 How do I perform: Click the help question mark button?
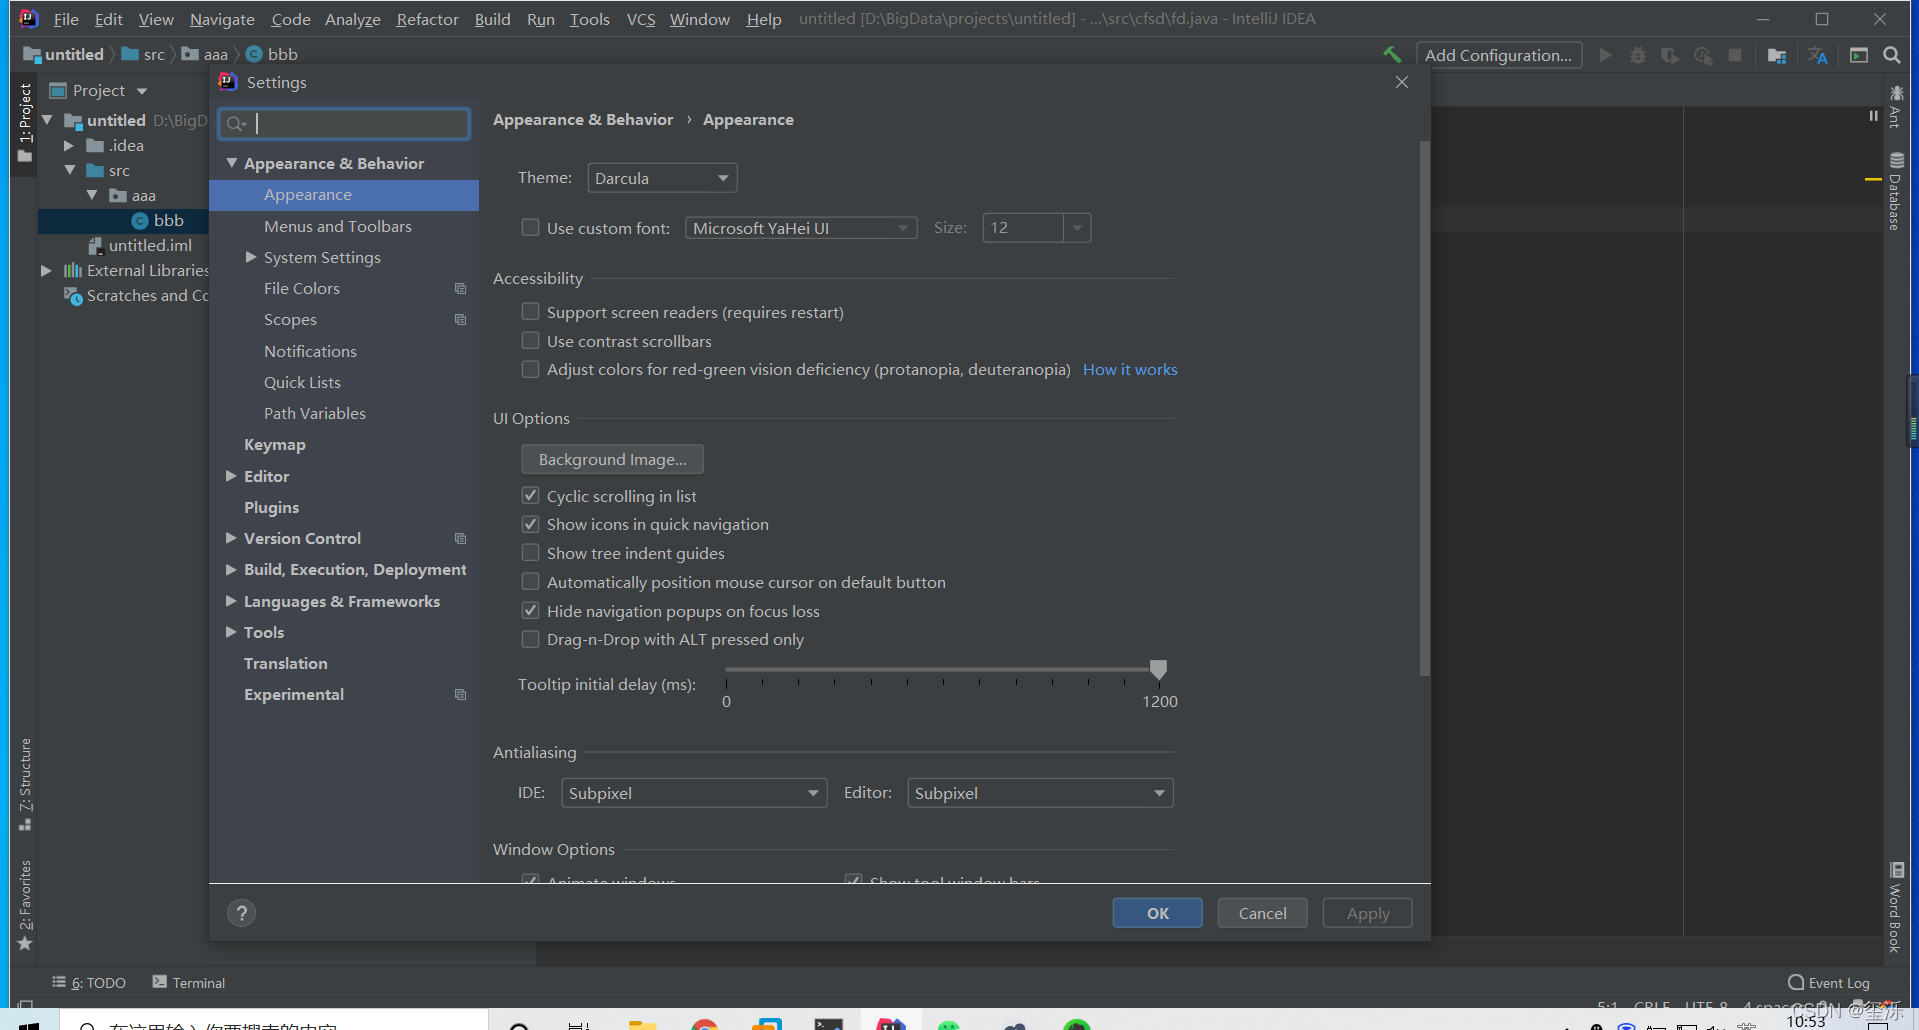pyautogui.click(x=241, y=913)
